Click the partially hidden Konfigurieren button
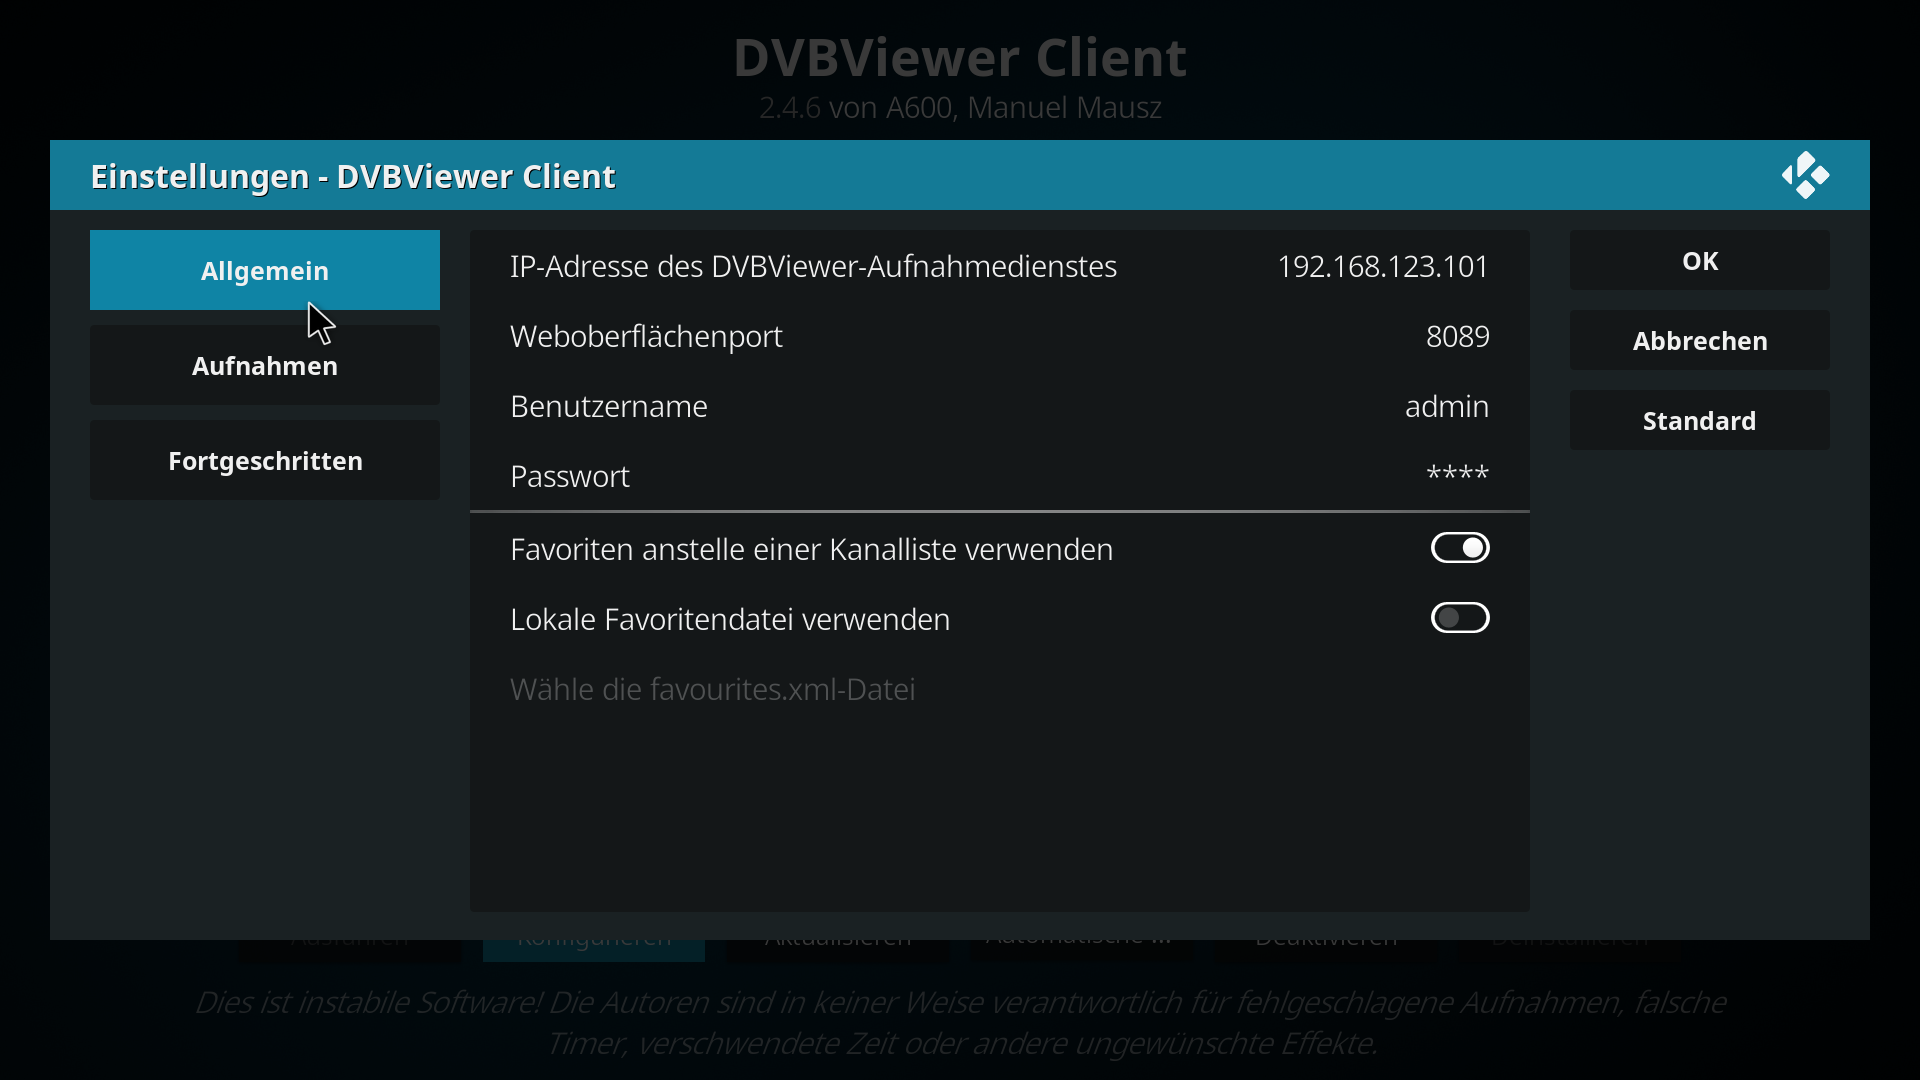 594,950
